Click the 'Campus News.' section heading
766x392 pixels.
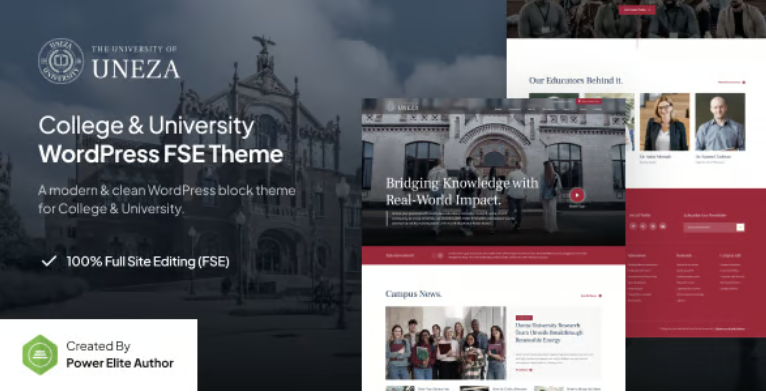[x=413, y=294]
